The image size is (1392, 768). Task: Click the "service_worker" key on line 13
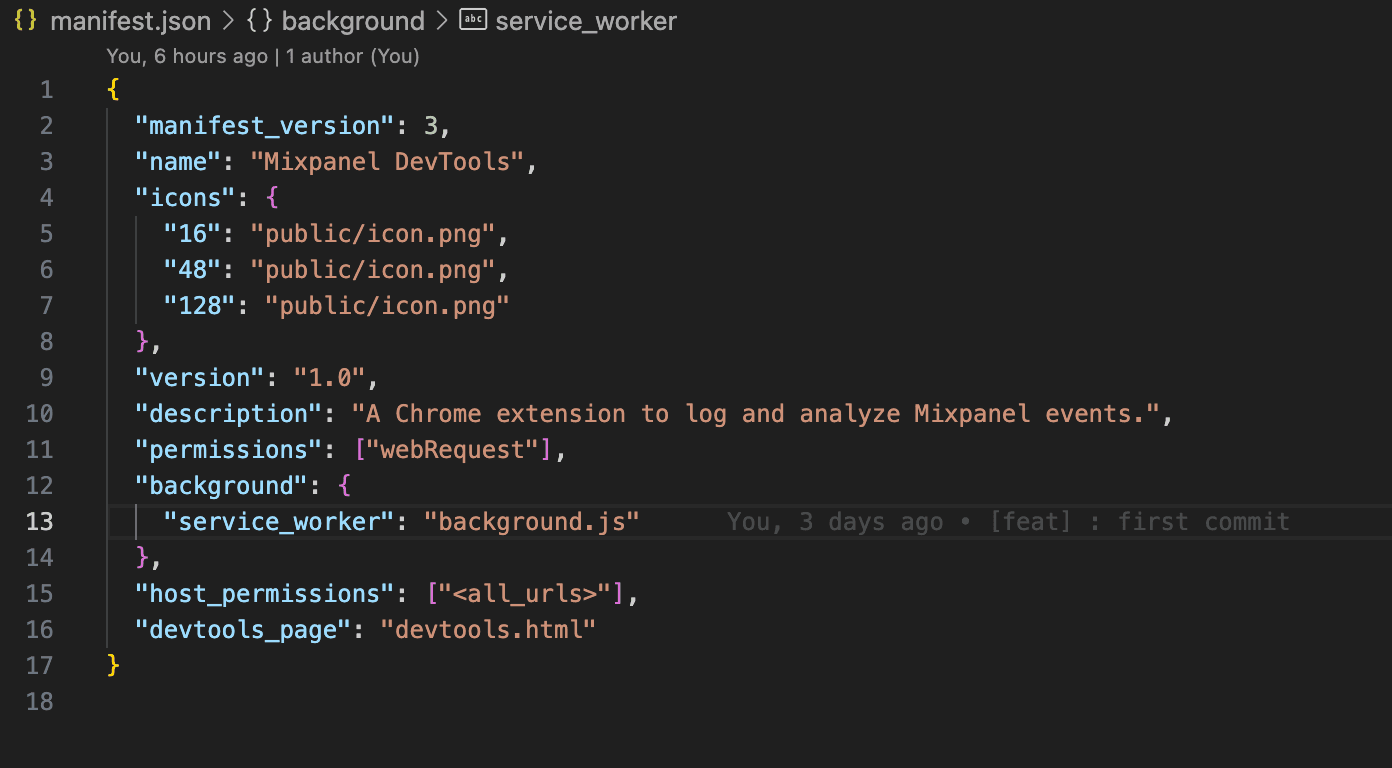[279, 522]
